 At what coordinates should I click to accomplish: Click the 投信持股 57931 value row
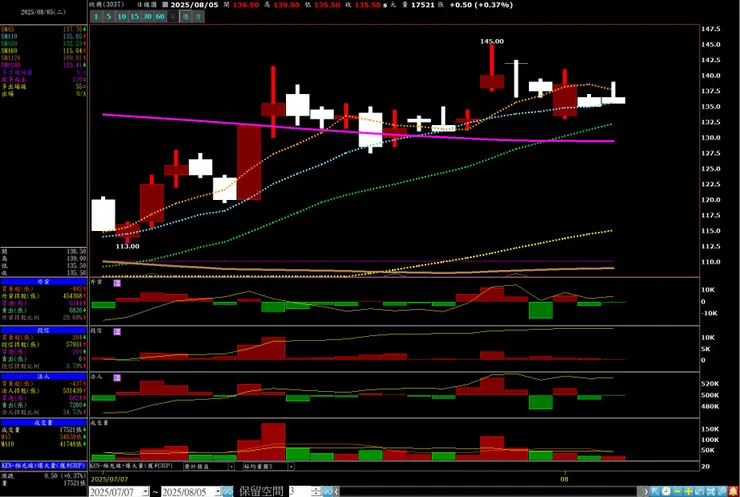(43, 345)
